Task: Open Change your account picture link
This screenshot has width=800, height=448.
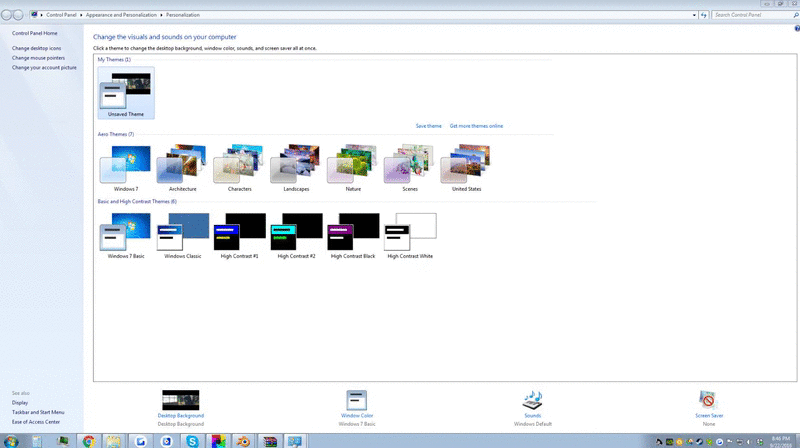Action: [x=44, y=67]
